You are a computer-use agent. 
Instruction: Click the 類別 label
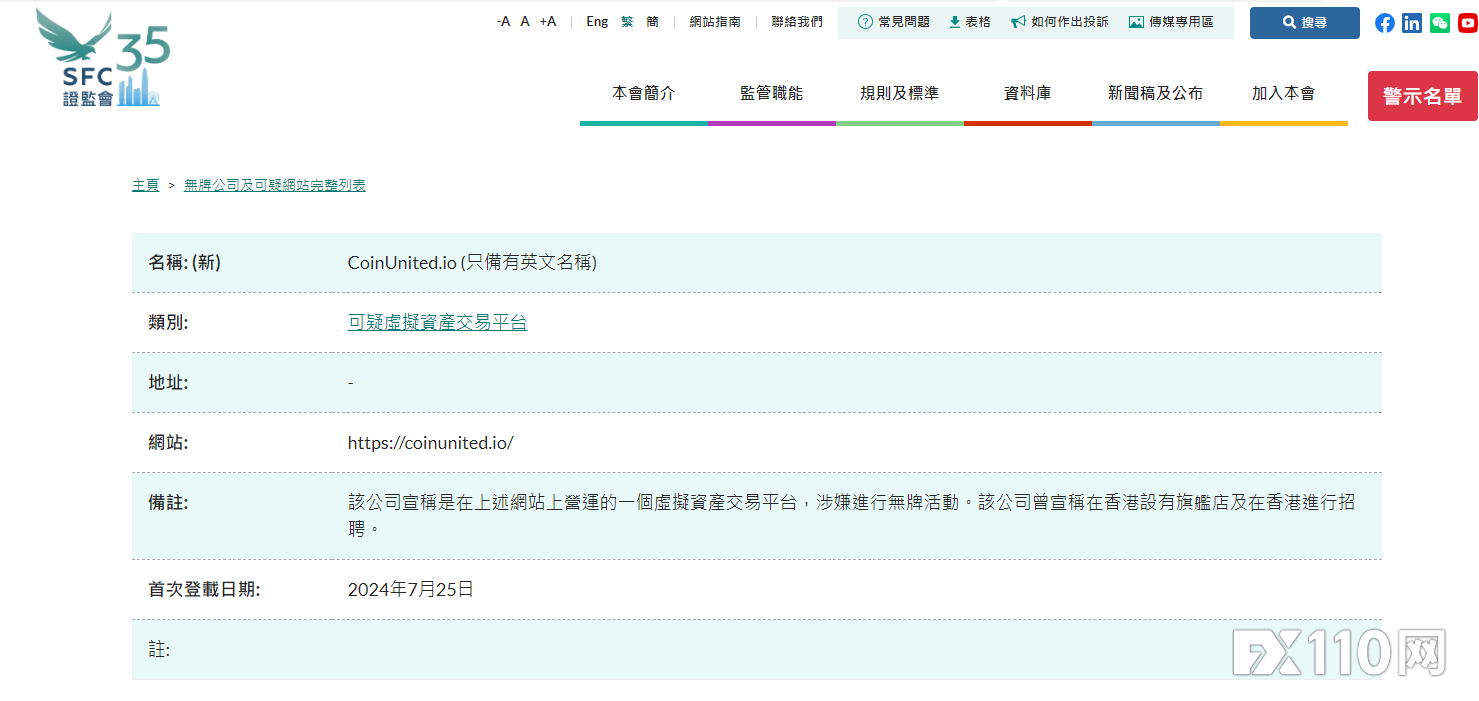point(168,322)
